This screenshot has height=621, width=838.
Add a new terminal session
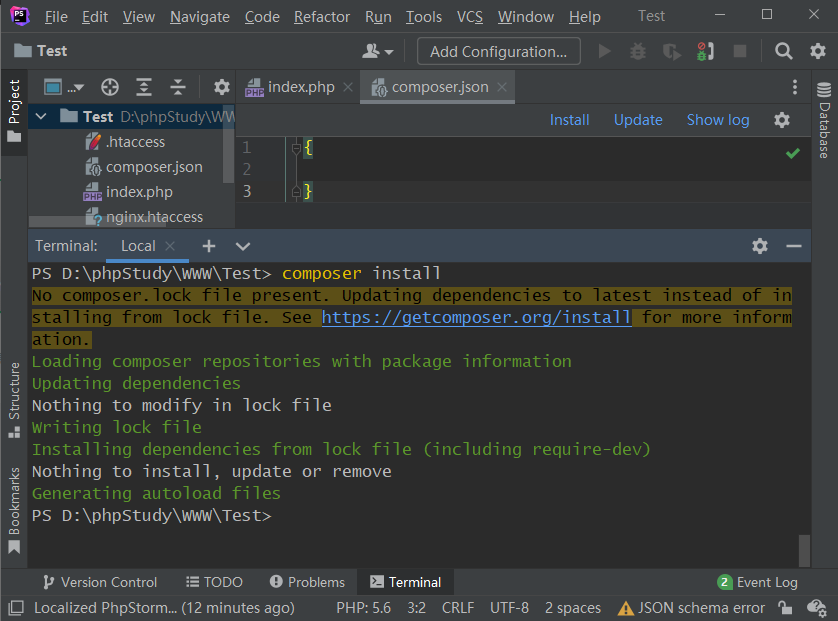point(208,246)
